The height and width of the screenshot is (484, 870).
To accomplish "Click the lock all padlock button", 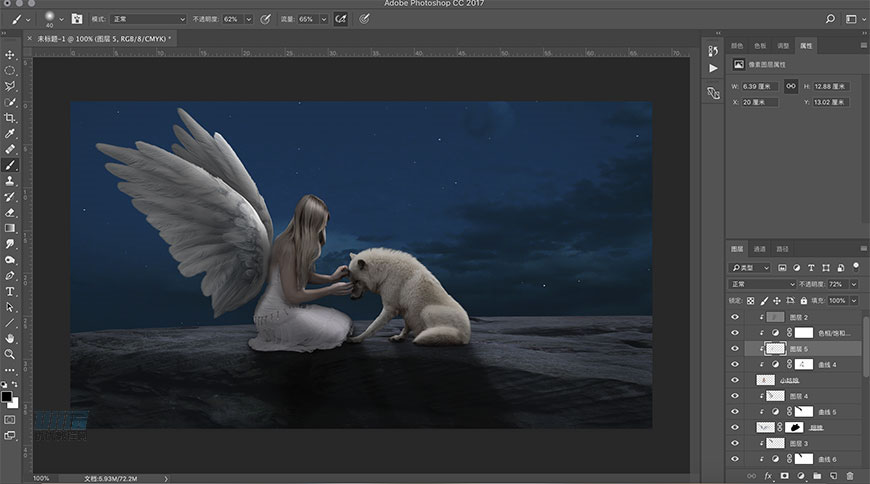I will [804, 300].
